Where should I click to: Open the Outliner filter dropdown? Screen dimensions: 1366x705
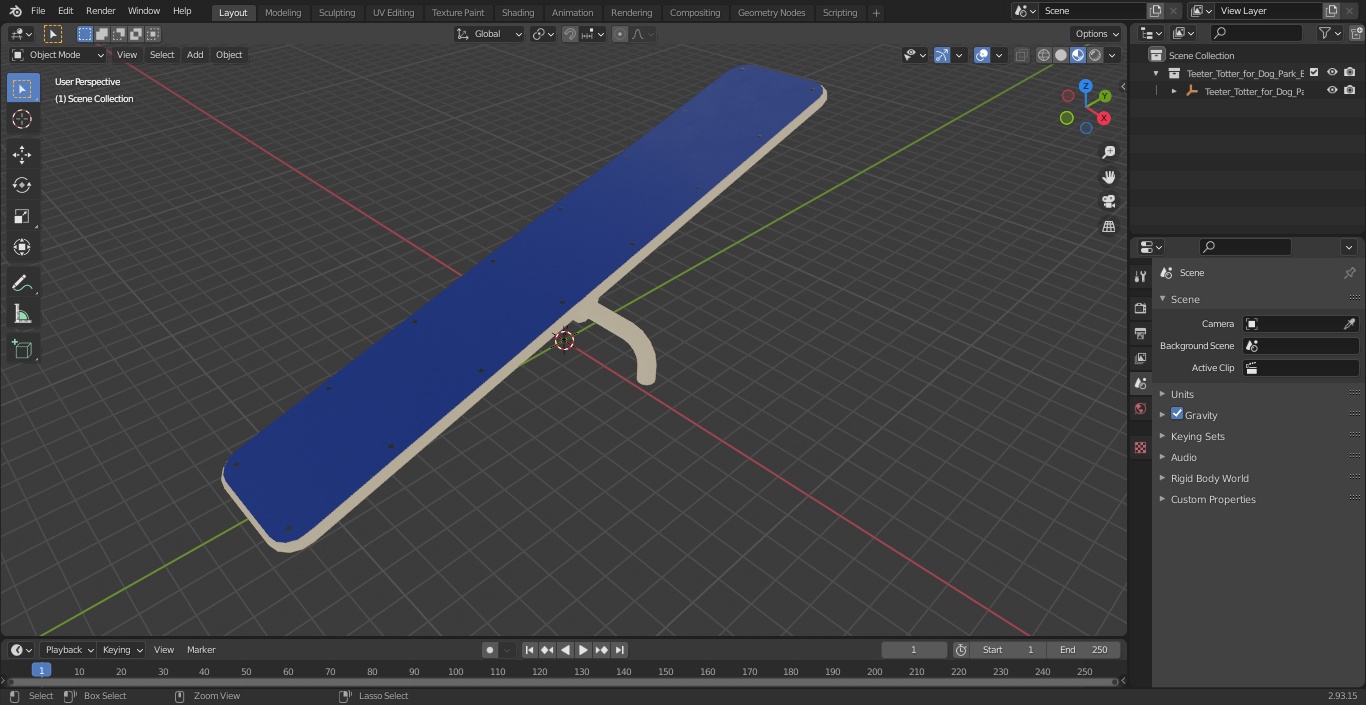tap(1329, 33)
